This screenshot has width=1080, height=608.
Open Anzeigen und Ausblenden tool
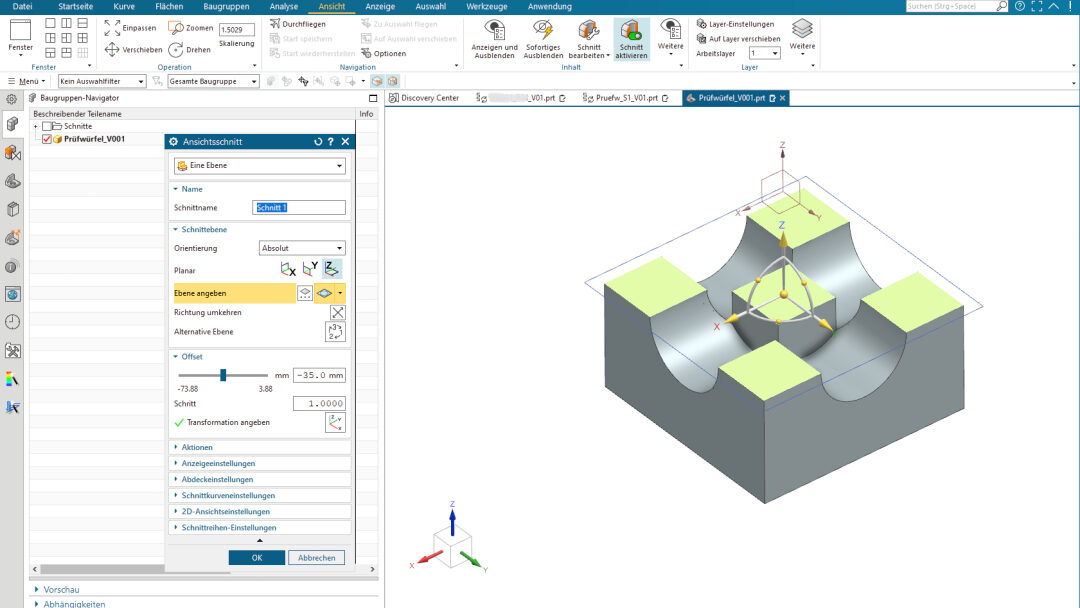(x=494, y=38)
